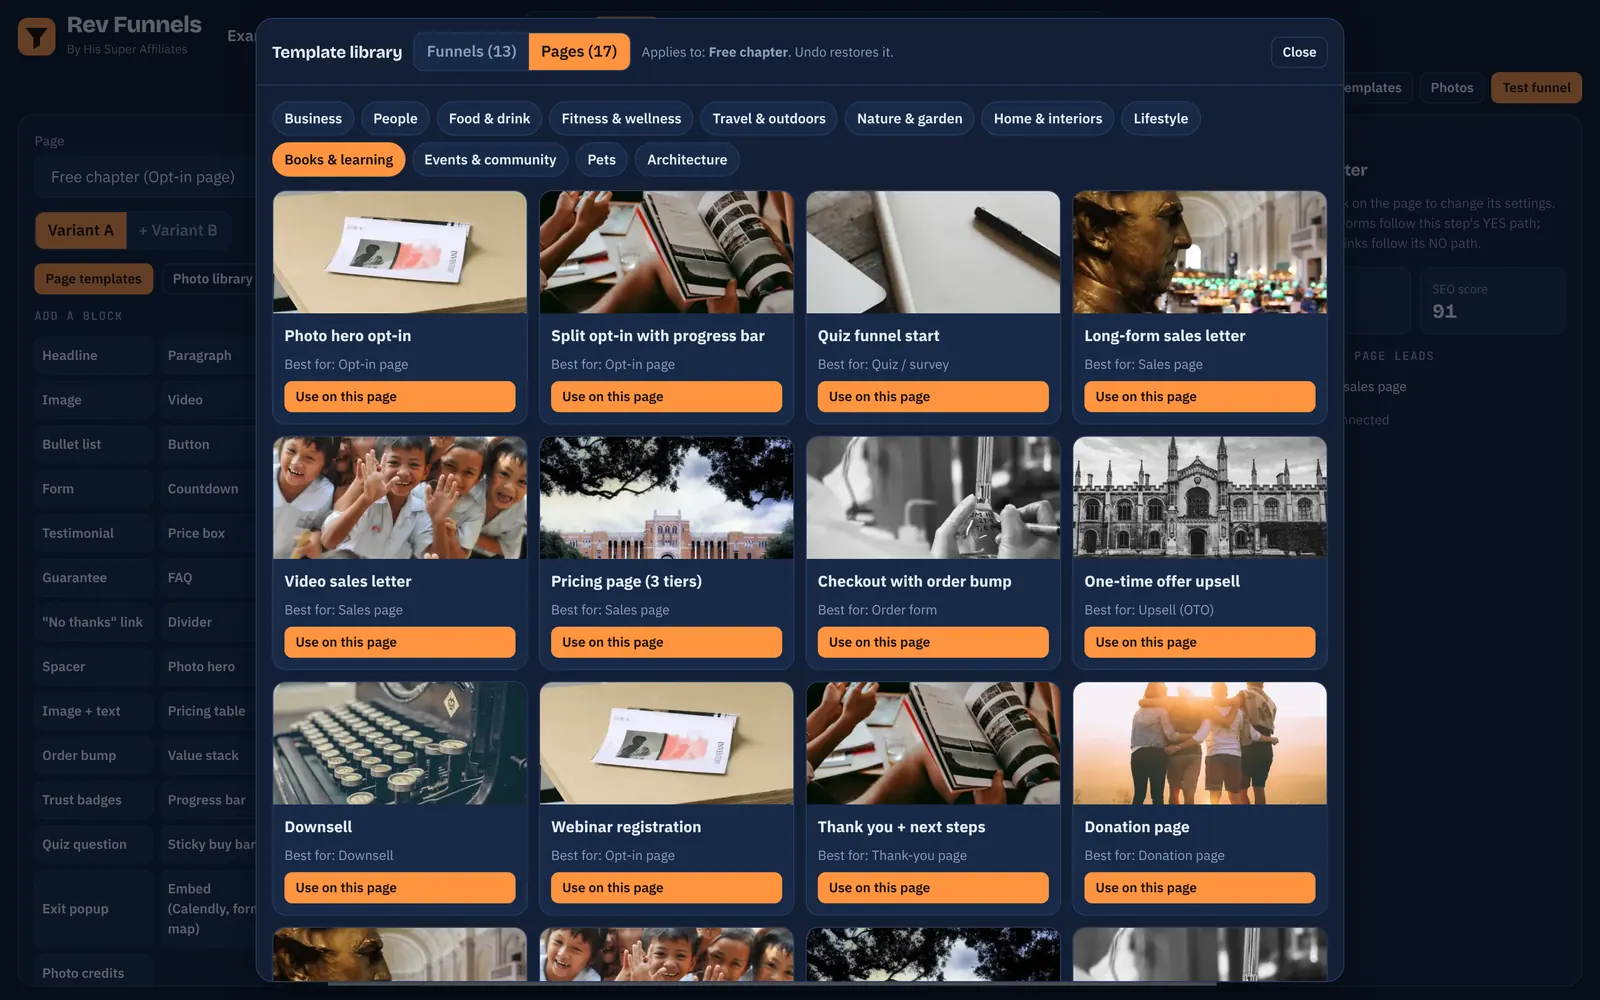Choose the Architecture filter chip
This screenshot has width=1600, height=1000.
(687, 160)
